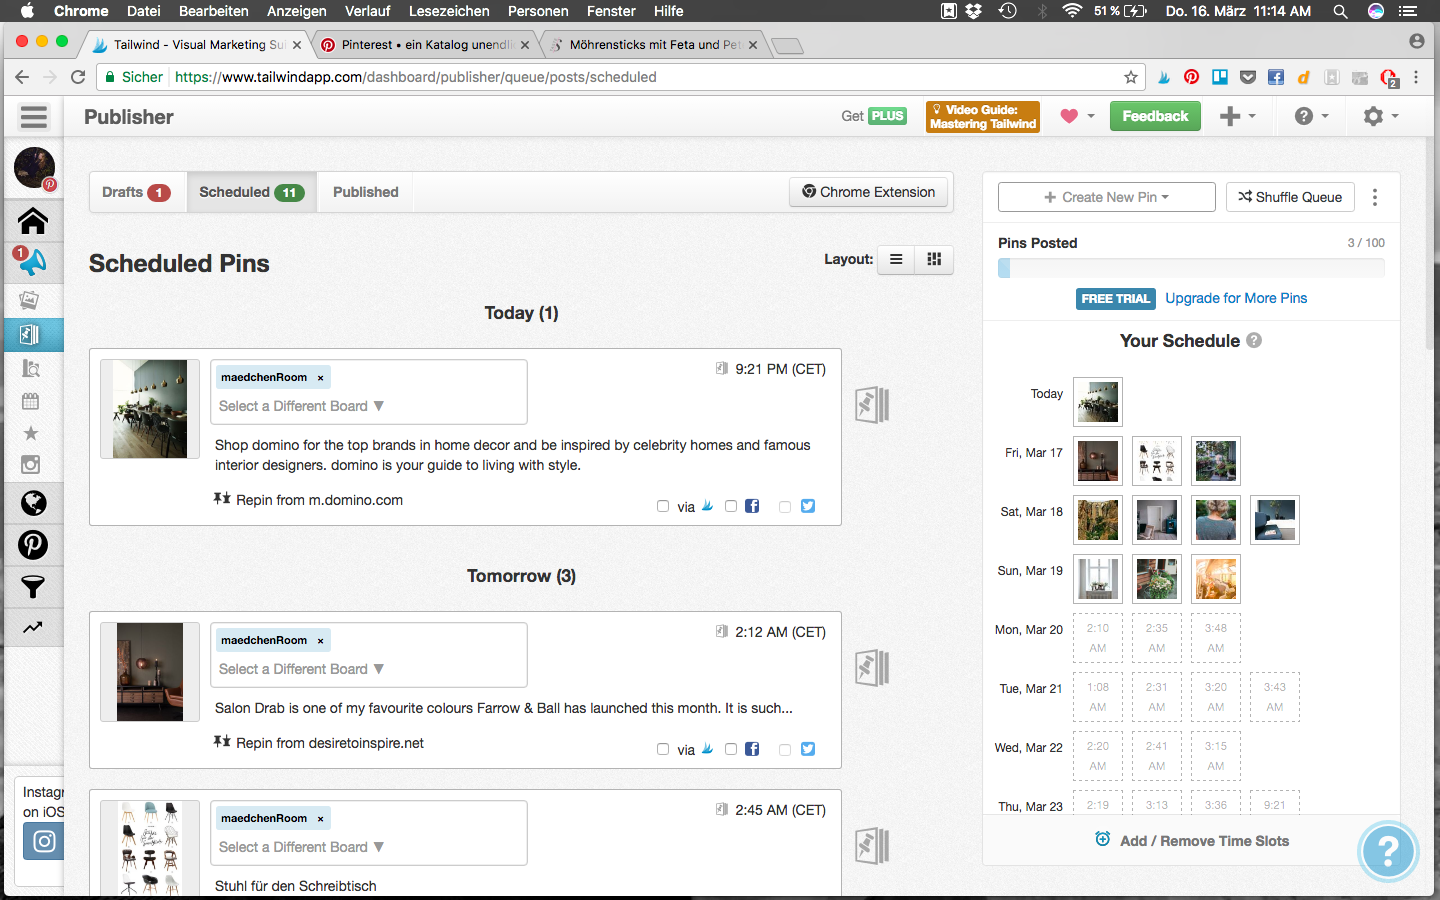The image size is (1440, 900).
Task: Click the globe icon in sidebar
Action: click(33, 503)
